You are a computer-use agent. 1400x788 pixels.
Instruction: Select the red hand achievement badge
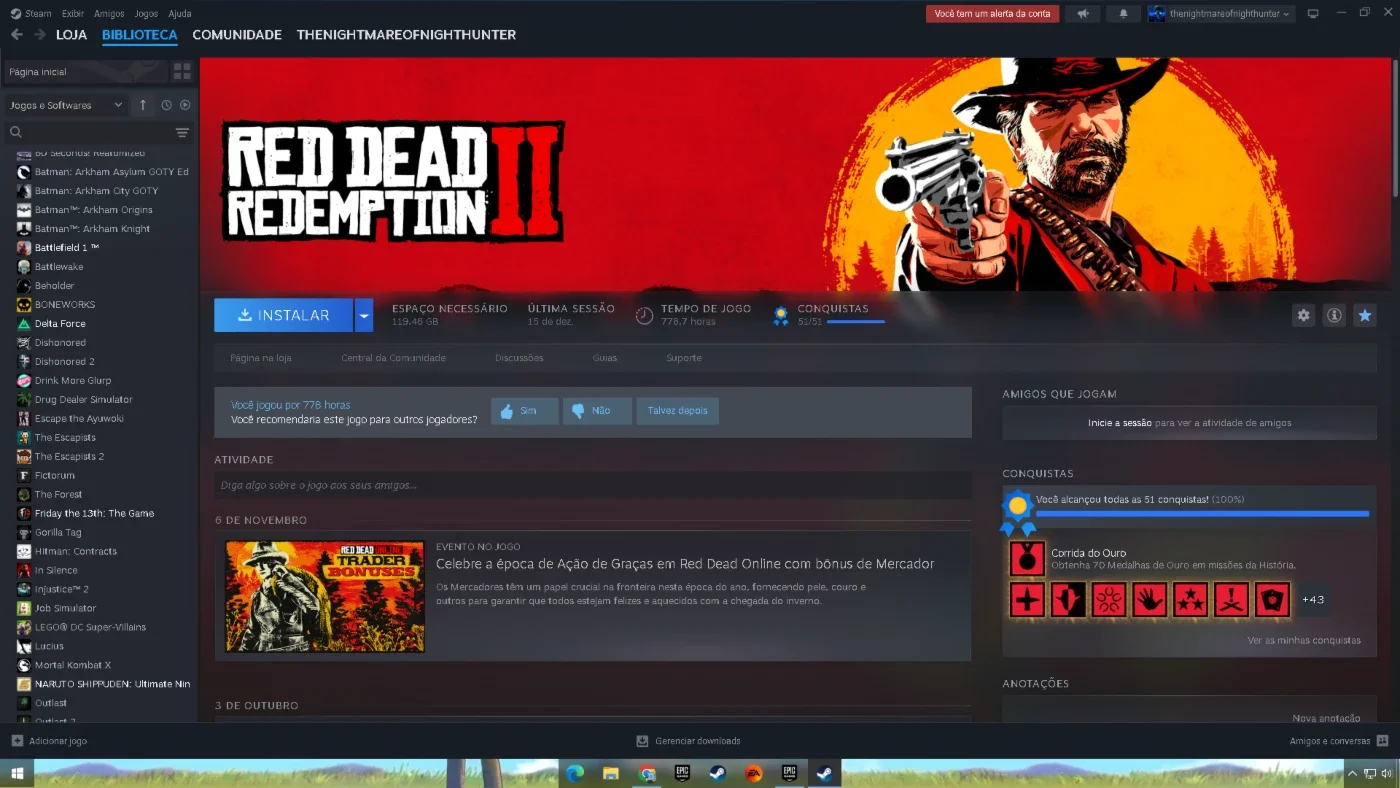click(1150, 600)
